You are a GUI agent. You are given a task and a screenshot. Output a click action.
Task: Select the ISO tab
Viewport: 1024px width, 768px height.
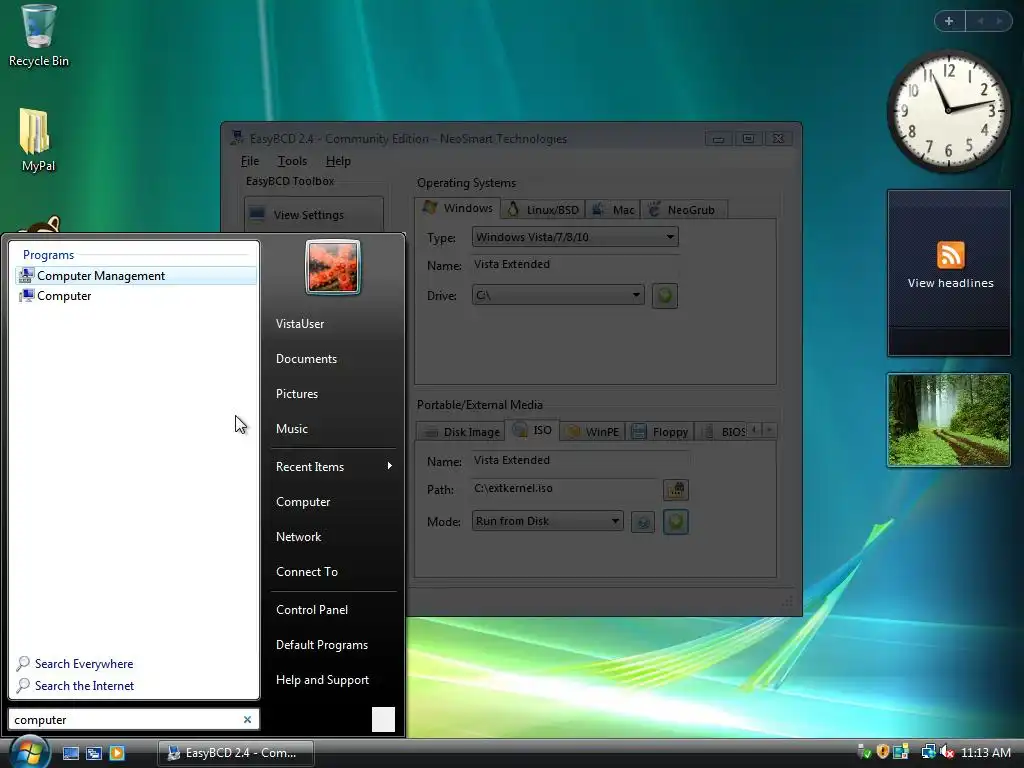pos(532,430)
